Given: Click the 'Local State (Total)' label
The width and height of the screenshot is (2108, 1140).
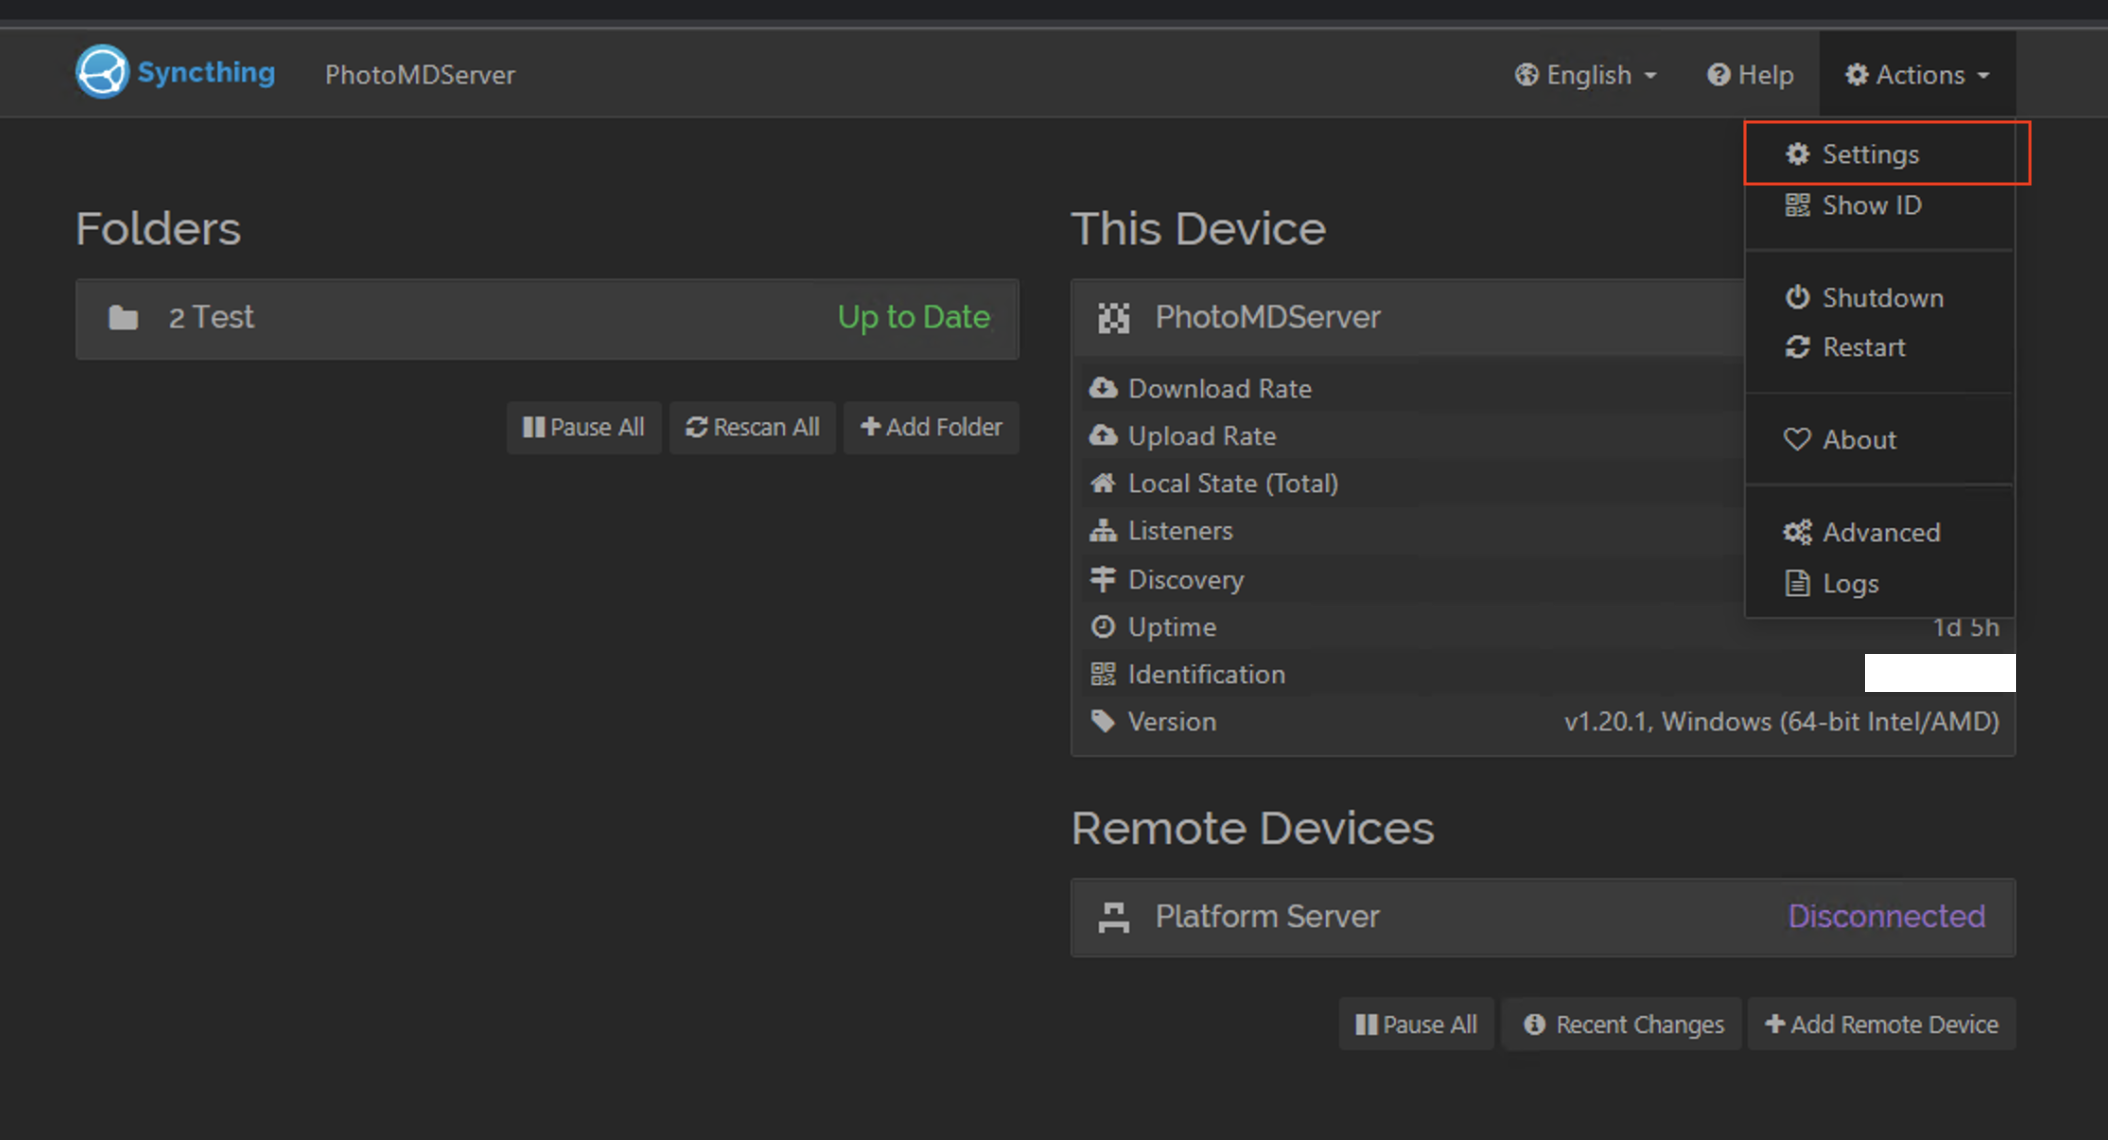Looking at the screenshot, I should tap(1233, 483).
